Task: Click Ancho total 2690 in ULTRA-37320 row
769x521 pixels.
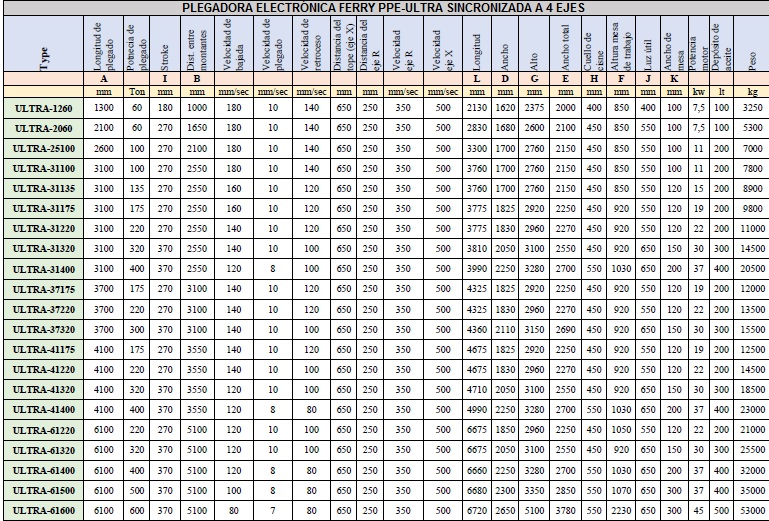Action: pyautogui.click(x=565, y=329)
